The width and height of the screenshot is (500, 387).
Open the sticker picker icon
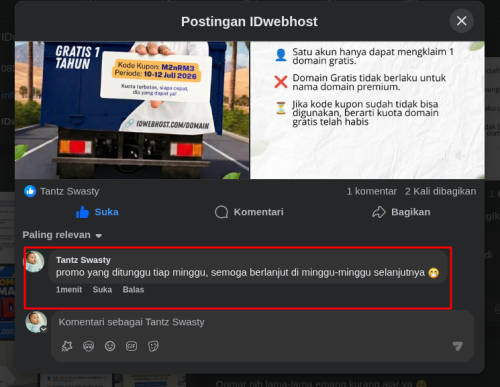[153, 346]
